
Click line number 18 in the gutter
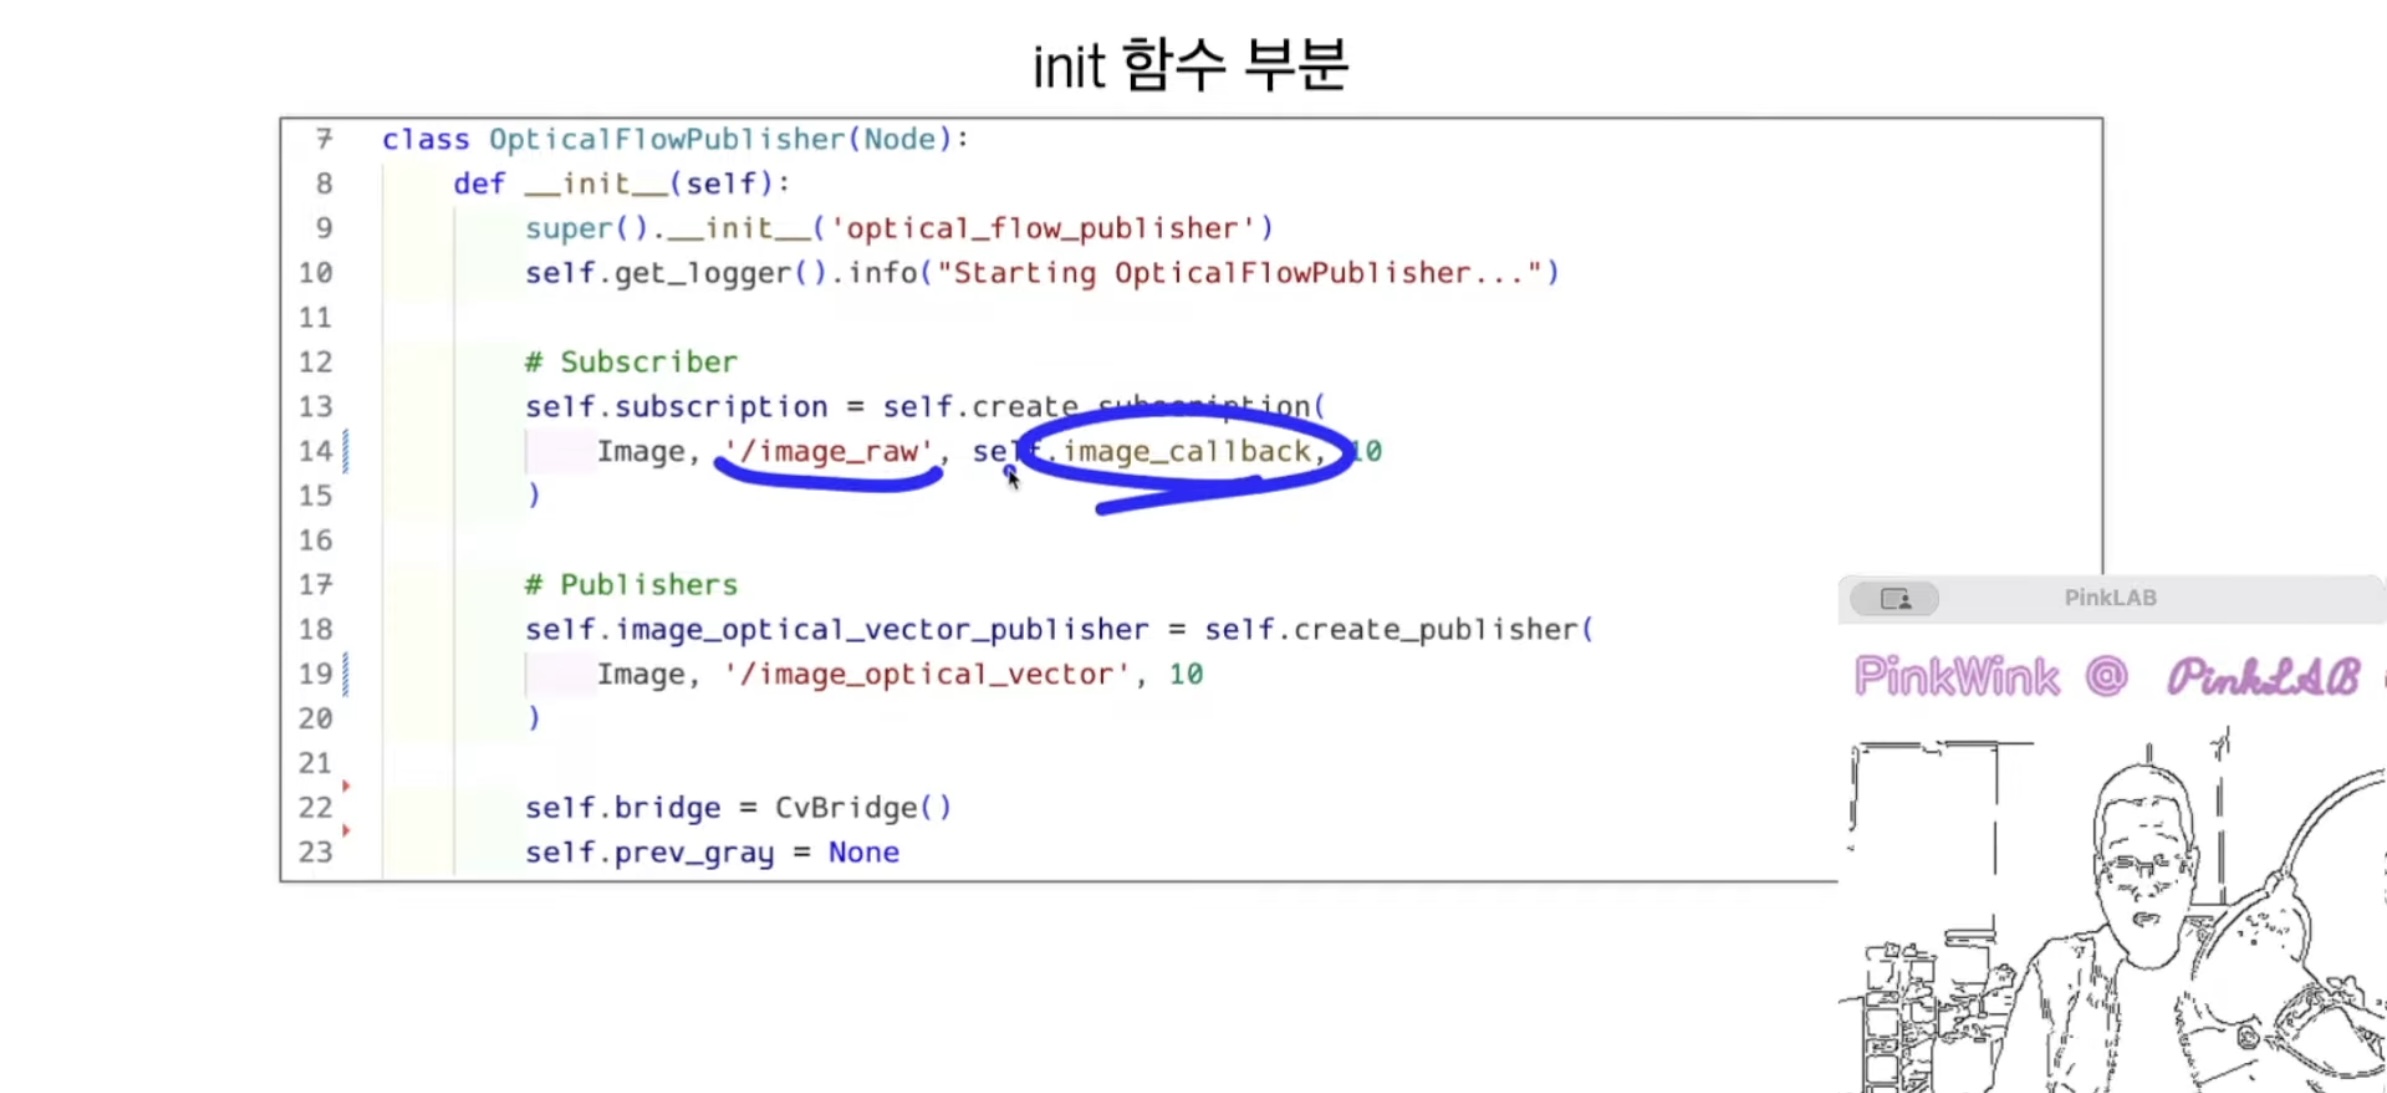315,630
